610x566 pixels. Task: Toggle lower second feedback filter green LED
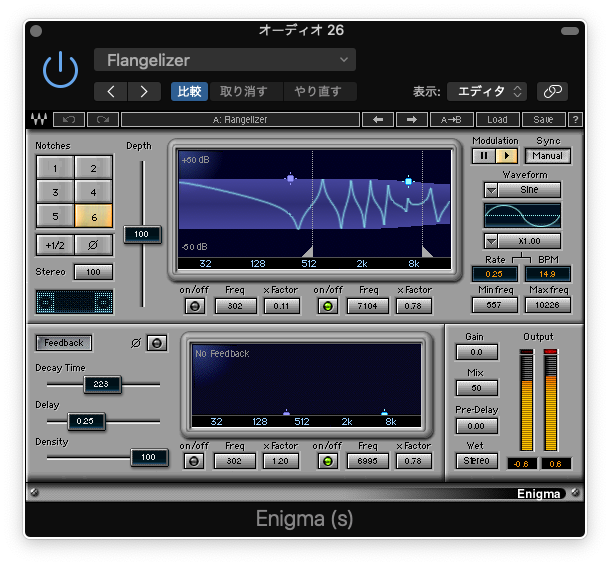(x=328, y=461)
